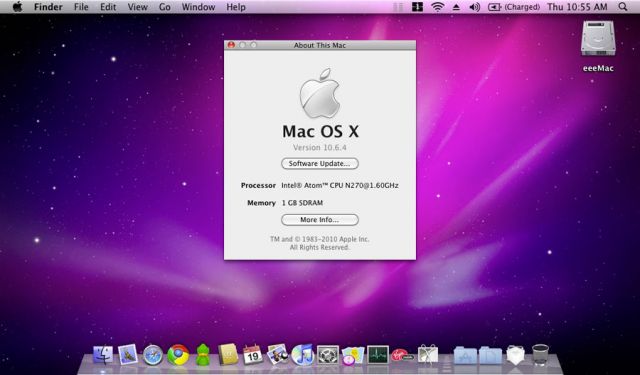
Task: Open the eeeMac hard drive icon
Action: [598, 39]
